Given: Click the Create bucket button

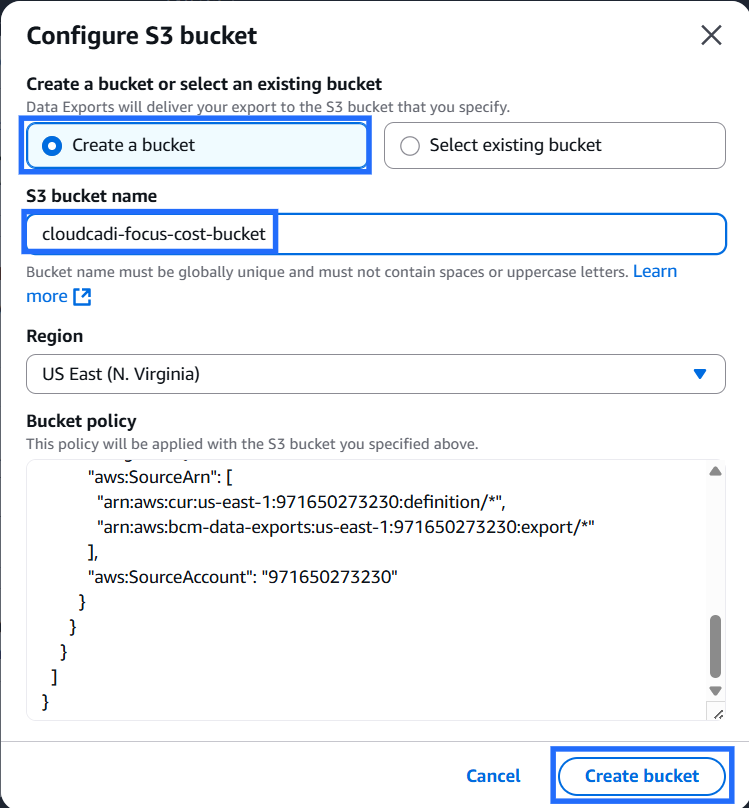Looking at the screenshot, I should (x=642, y=776).
